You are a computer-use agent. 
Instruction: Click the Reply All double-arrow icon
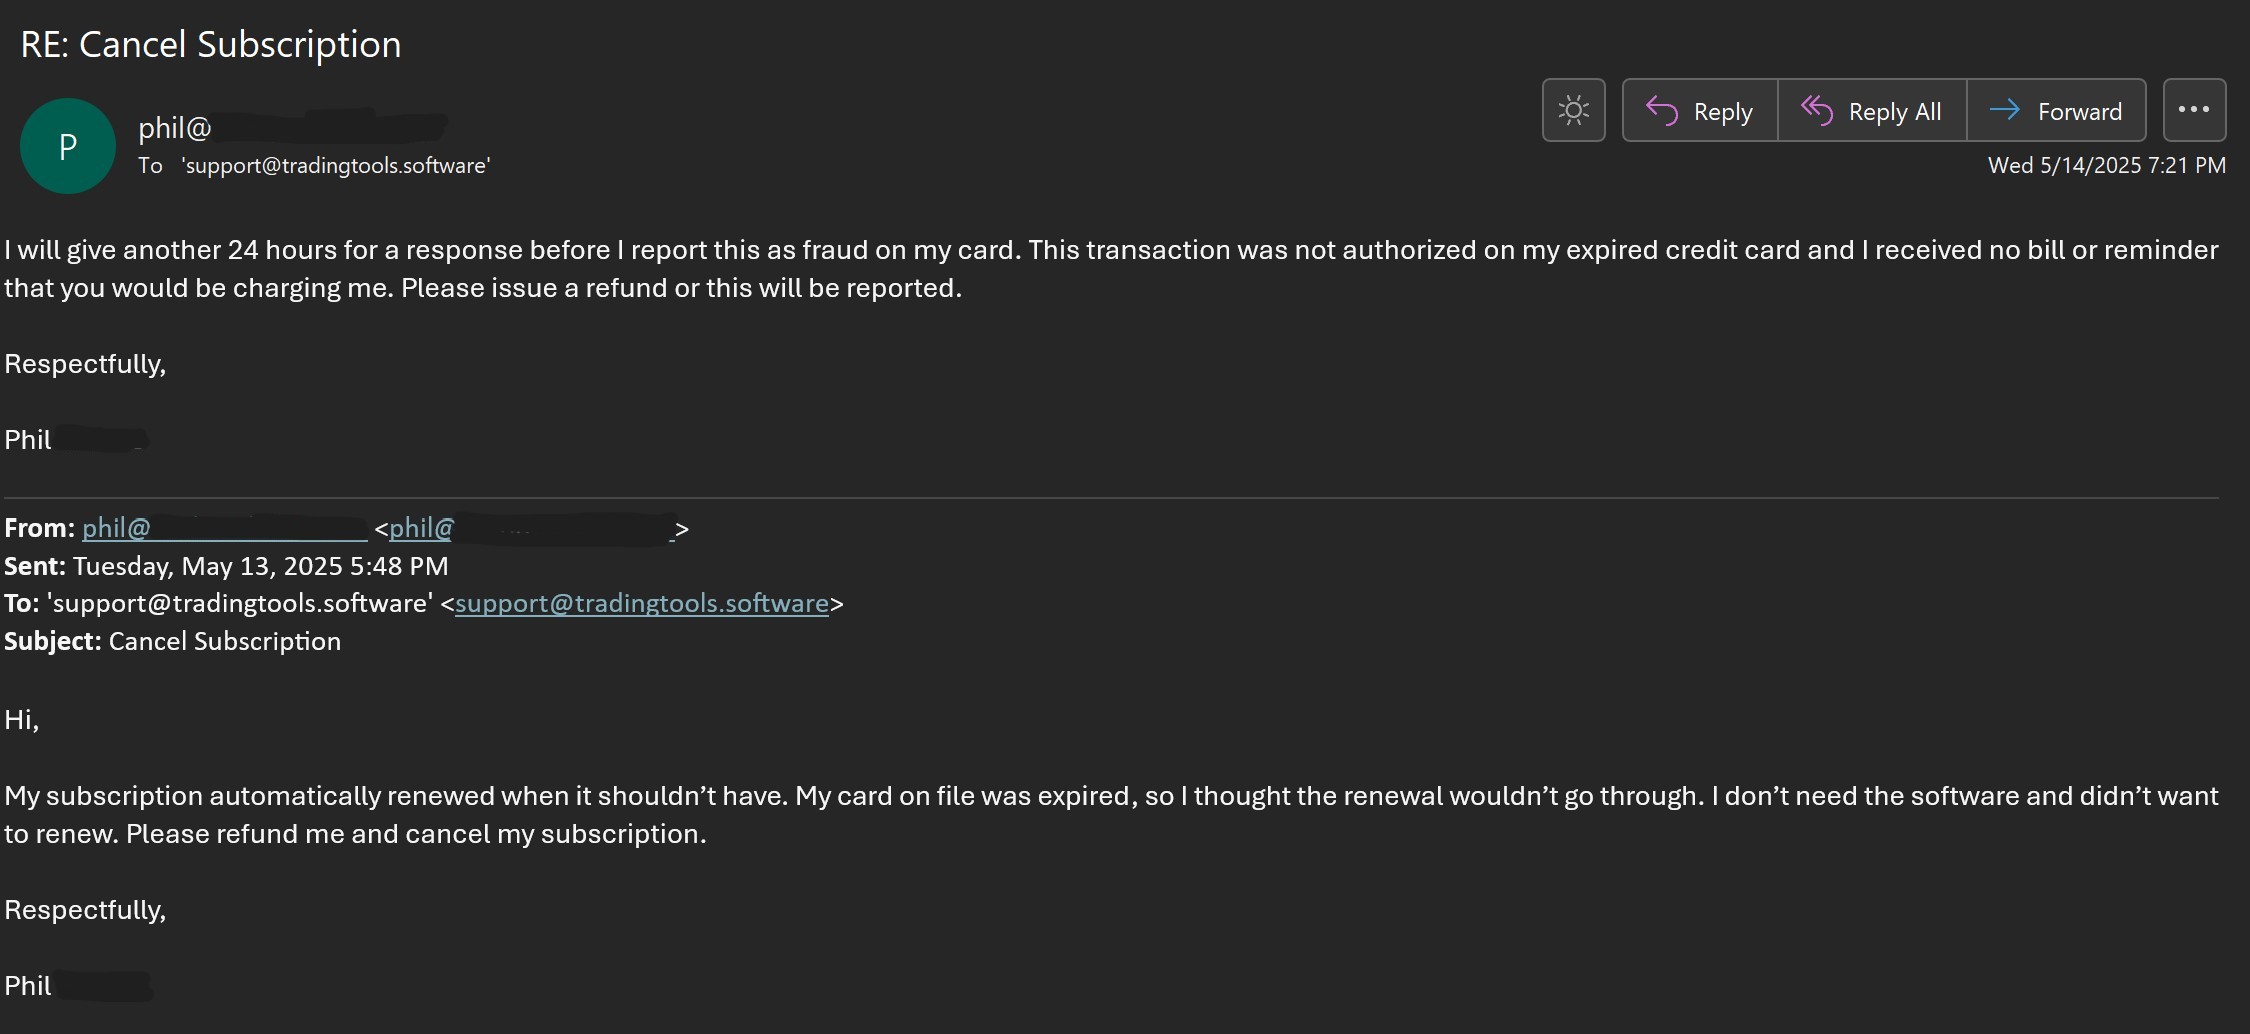point(1817,110)
